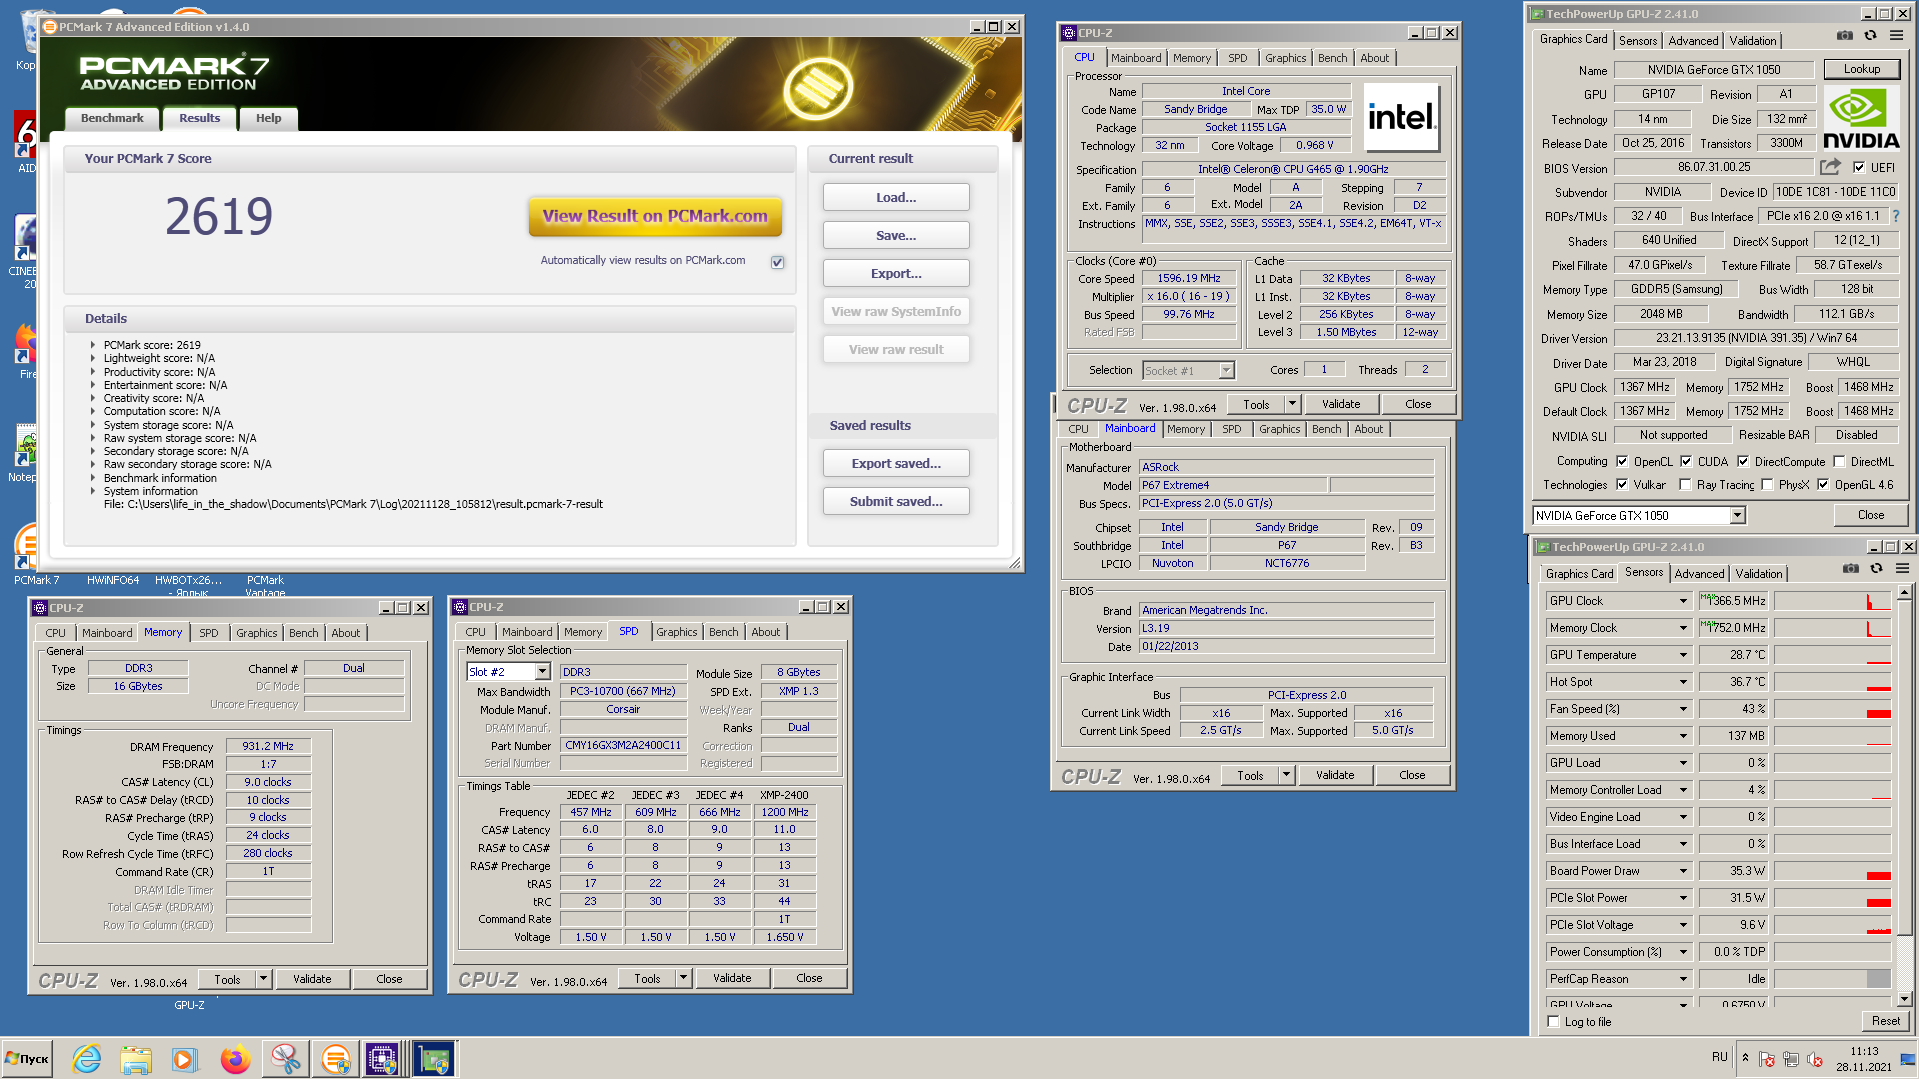Screen dimensions: 1919x1079
Task: Take screenshot with top GPU-Z camera icon
Action: click(x=1845, y=36)
